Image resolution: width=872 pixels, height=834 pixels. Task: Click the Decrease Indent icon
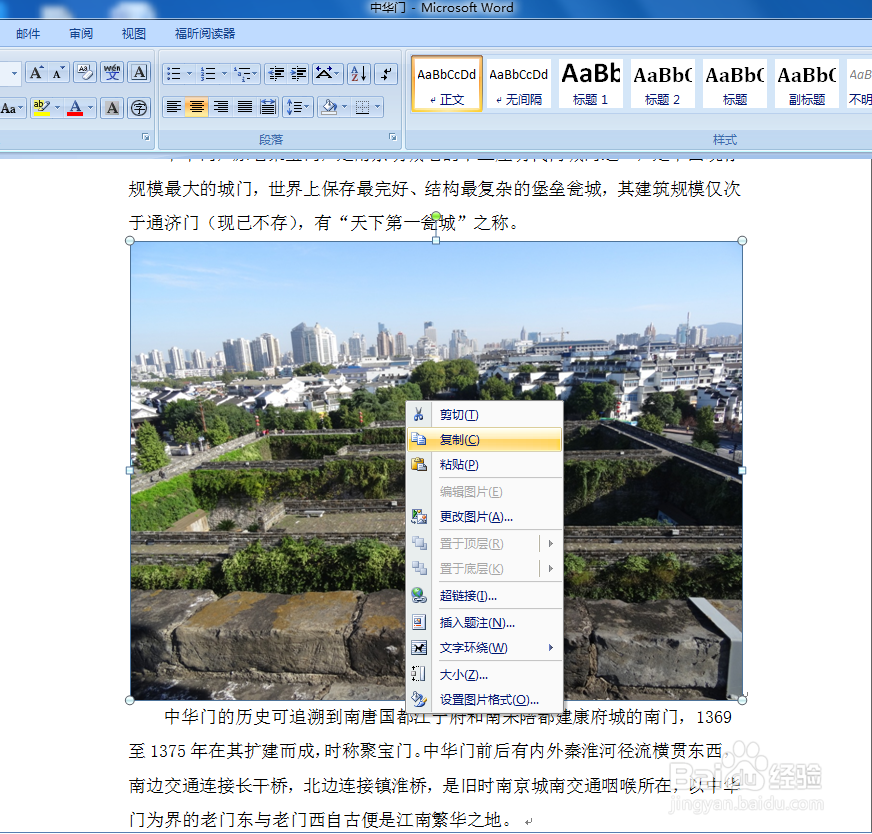277,73
